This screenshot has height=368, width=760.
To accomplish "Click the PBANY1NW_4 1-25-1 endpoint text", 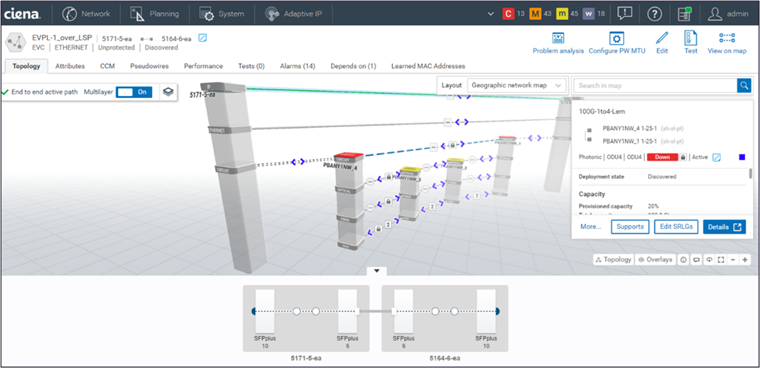I will (630, 129).
